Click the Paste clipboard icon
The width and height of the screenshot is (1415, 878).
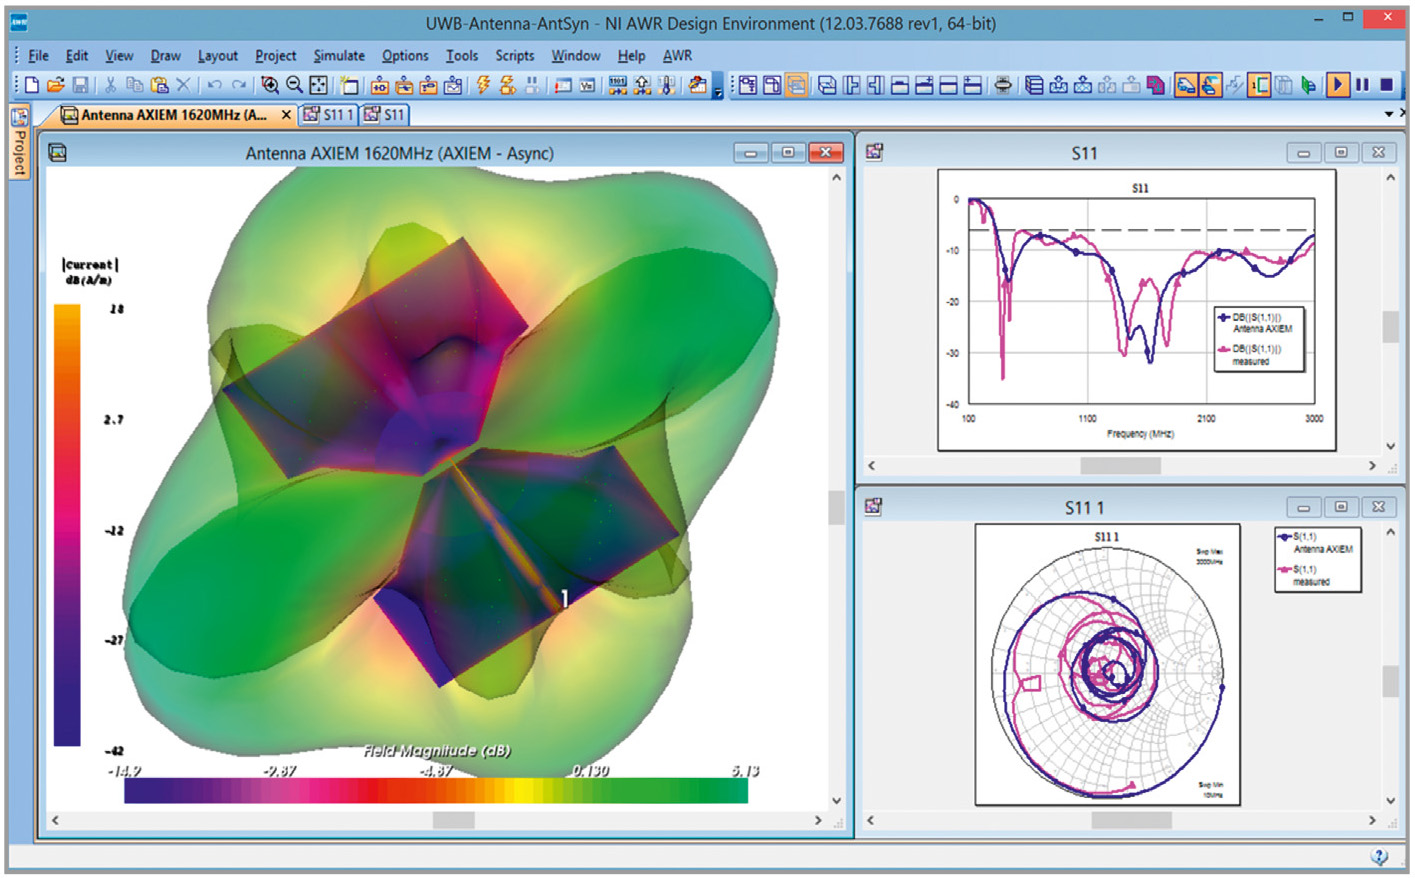[158, 86]
